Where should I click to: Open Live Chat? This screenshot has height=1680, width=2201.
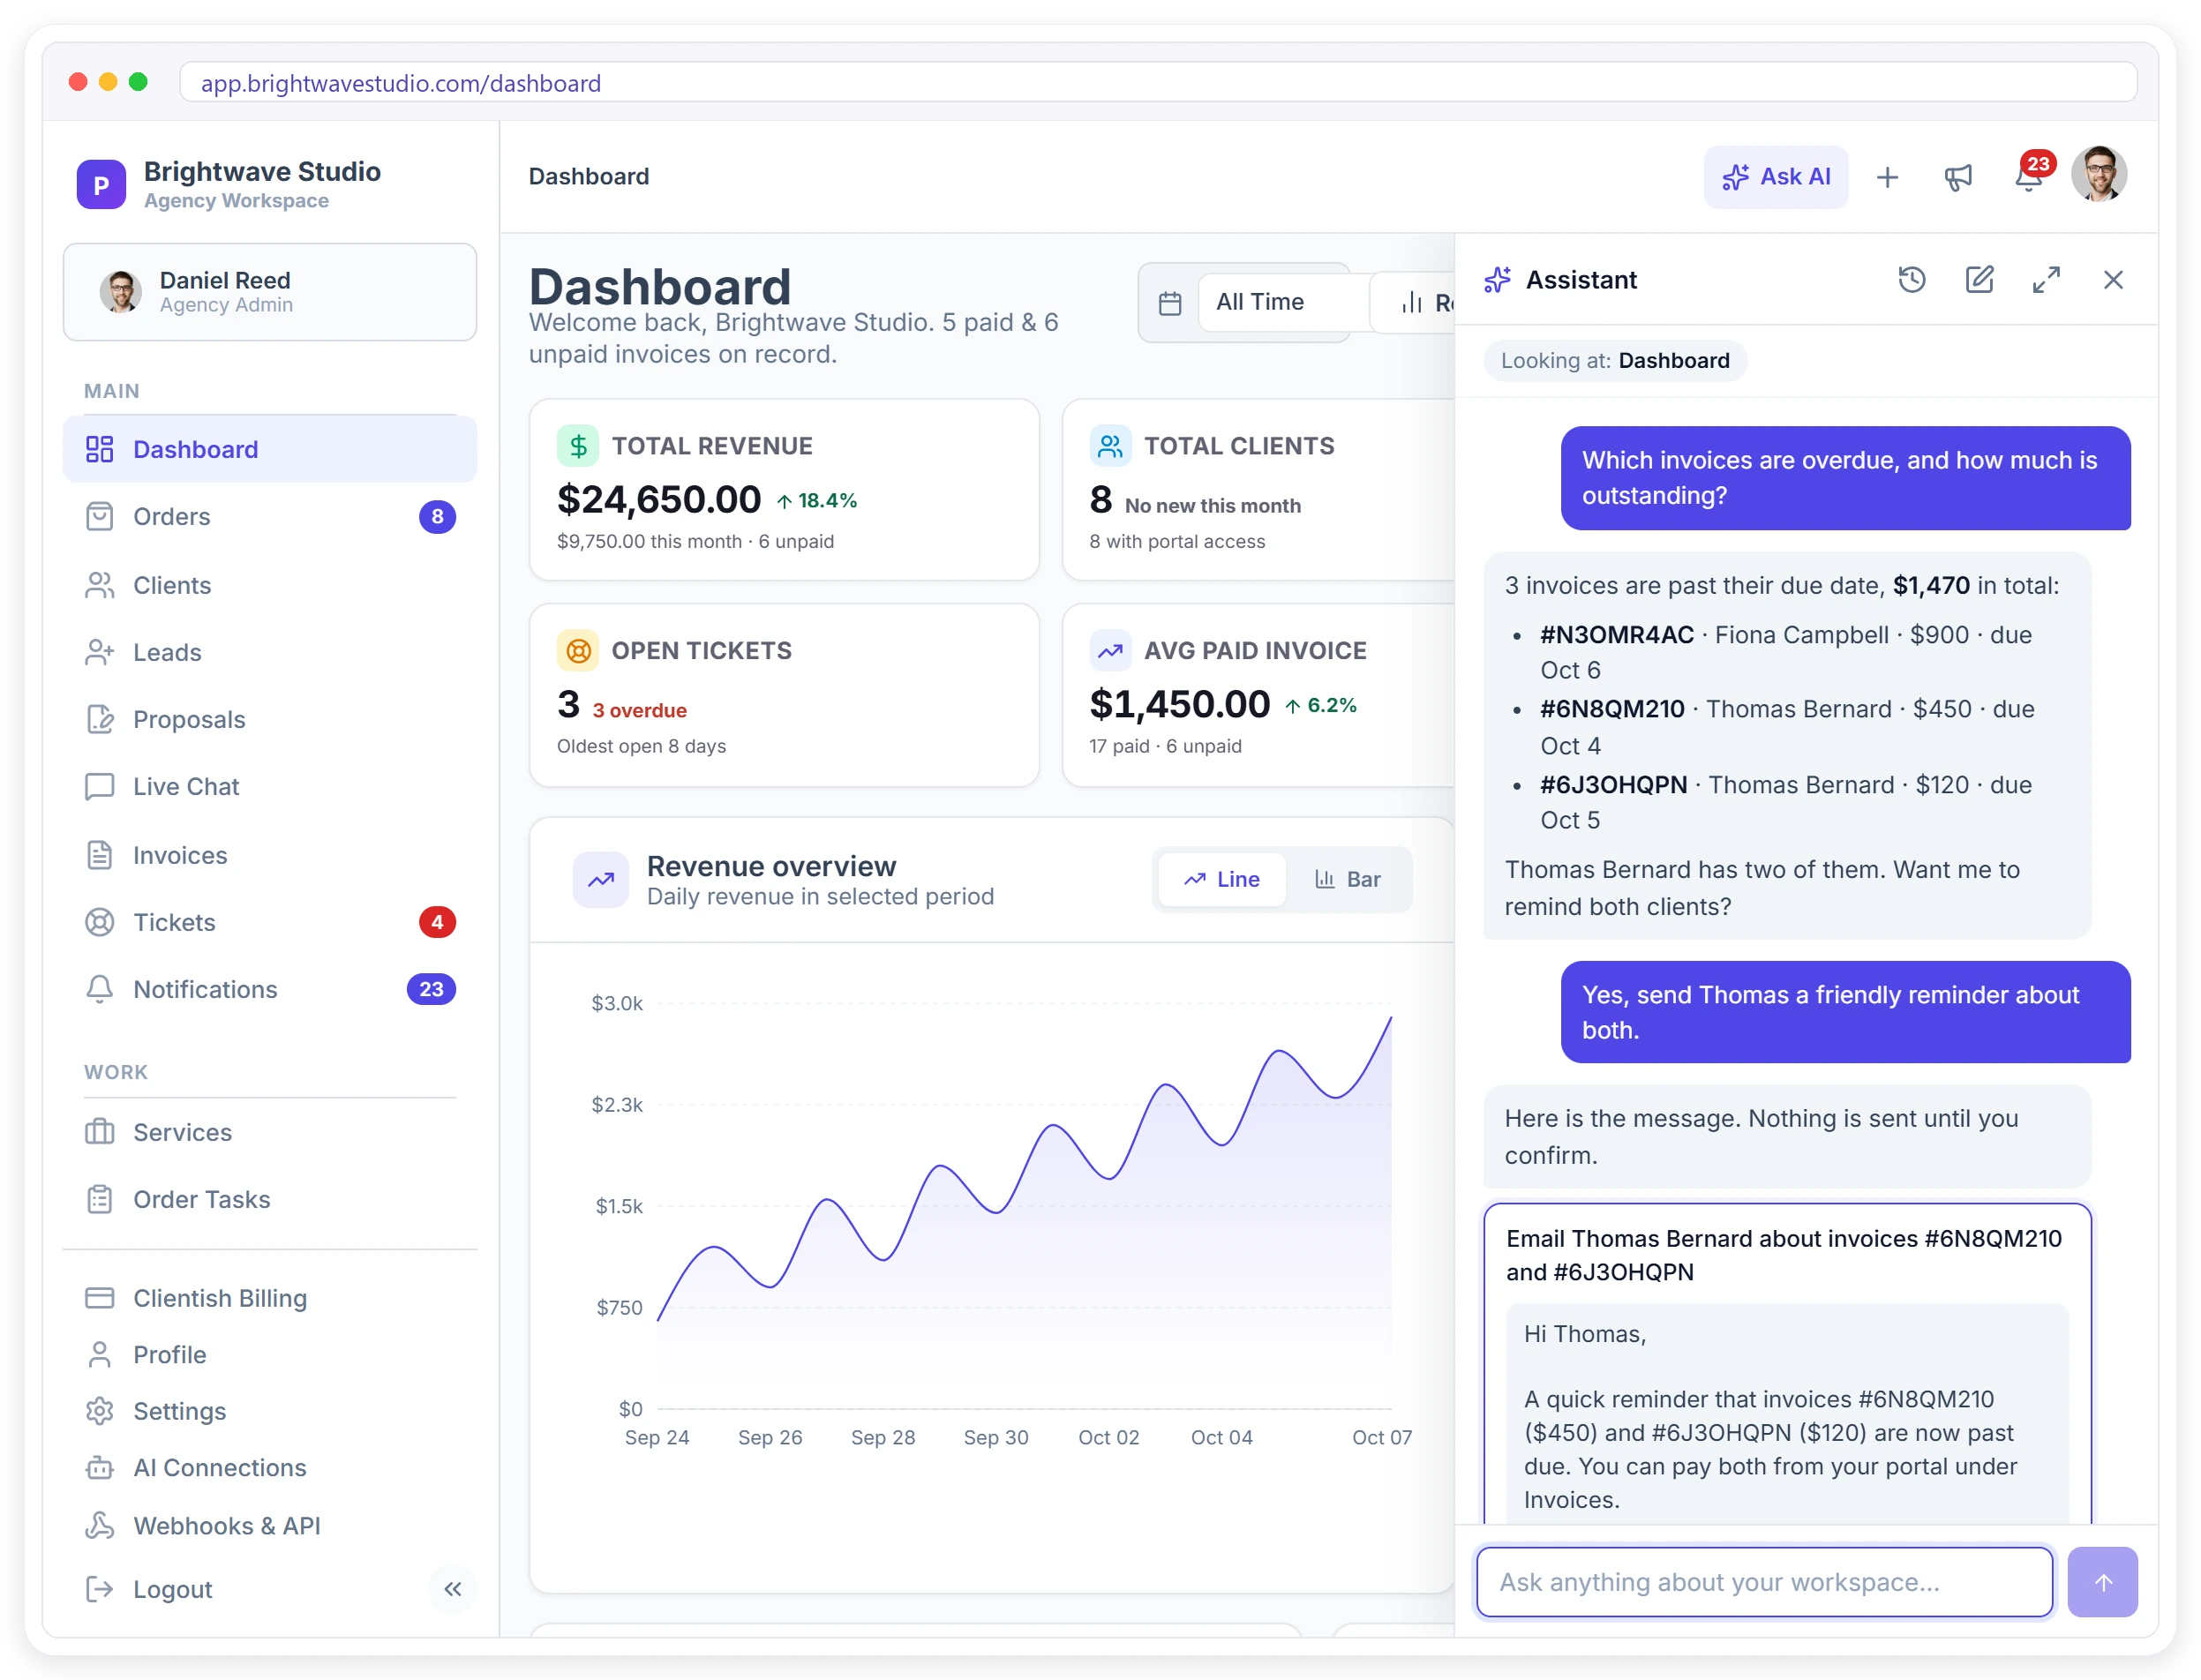point(269,786)
